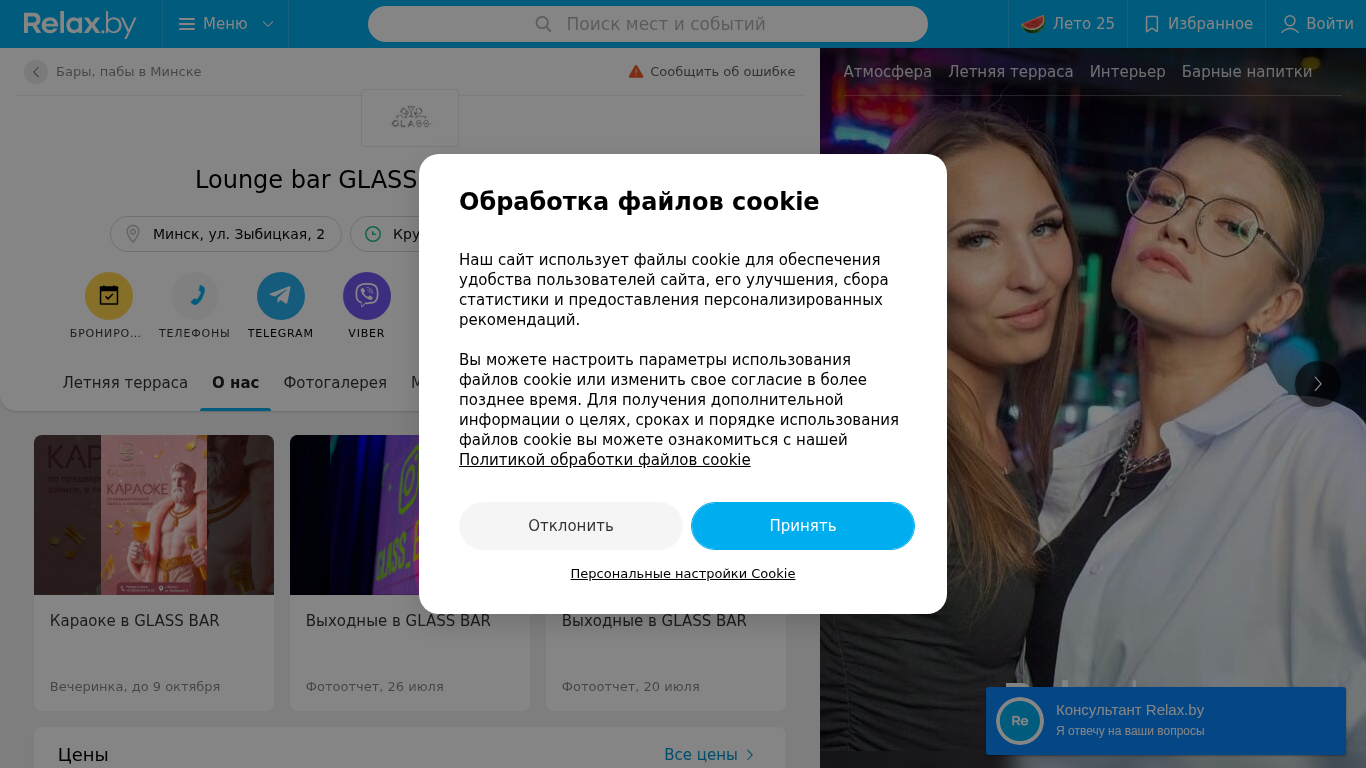Switch to the Фотогалерея tab

pyautogui.click(x=335, y=383)
